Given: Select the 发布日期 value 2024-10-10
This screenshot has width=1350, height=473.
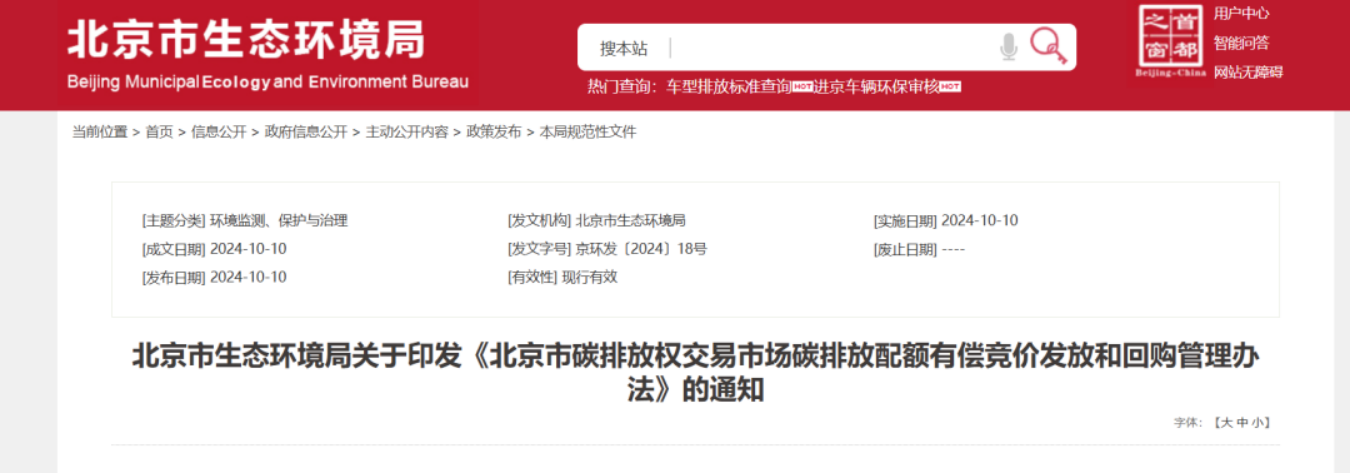Looking at the screenshot, I should pos(248,277).
